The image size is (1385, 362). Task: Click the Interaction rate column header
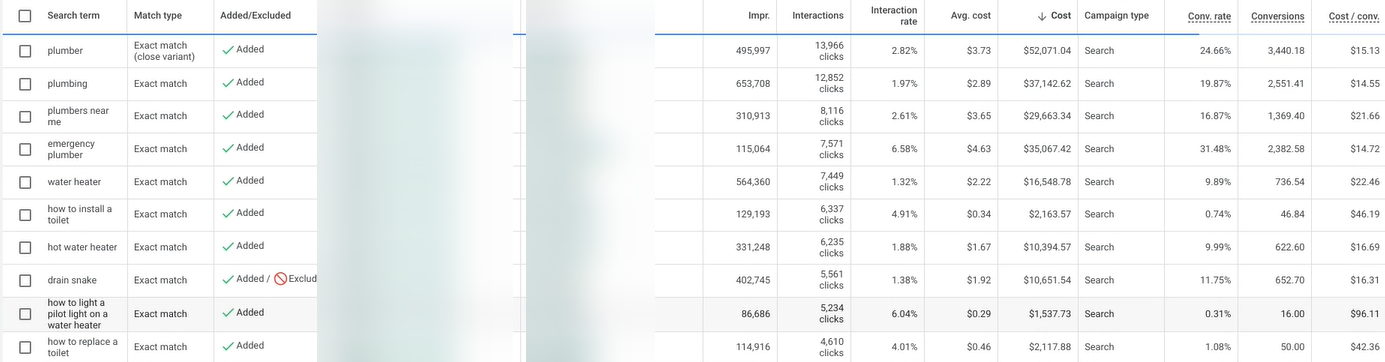pos(894,16)
